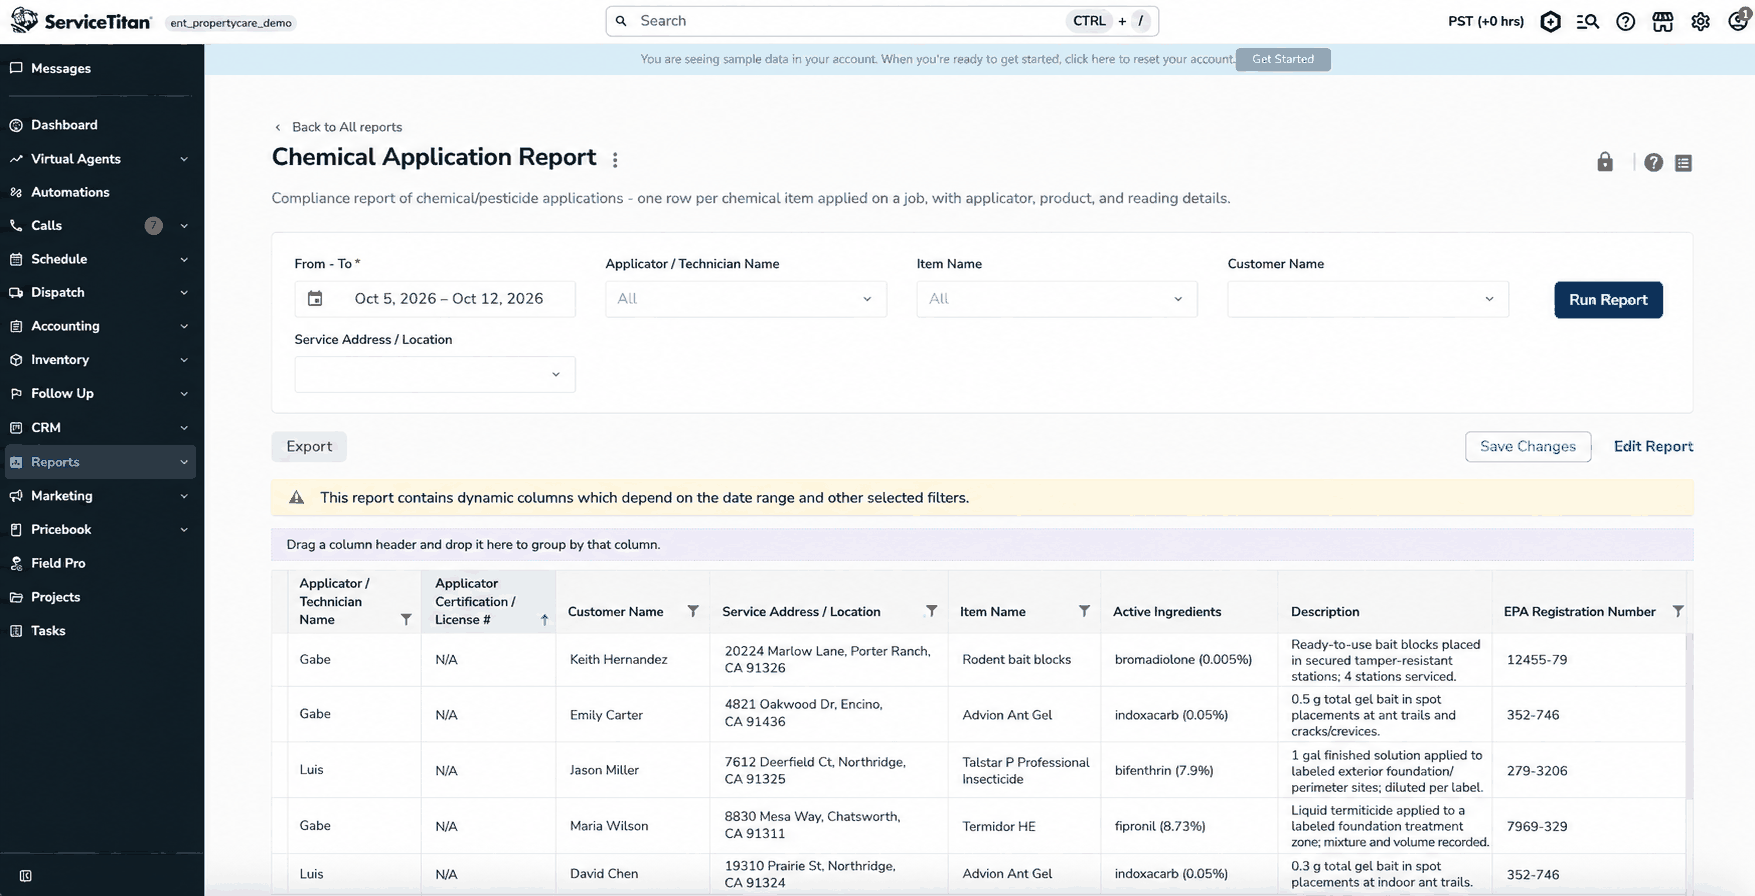Click the Titan hexagon icon in top bar
Viewport: 1755px width, 896px height.
(1550, 21)
